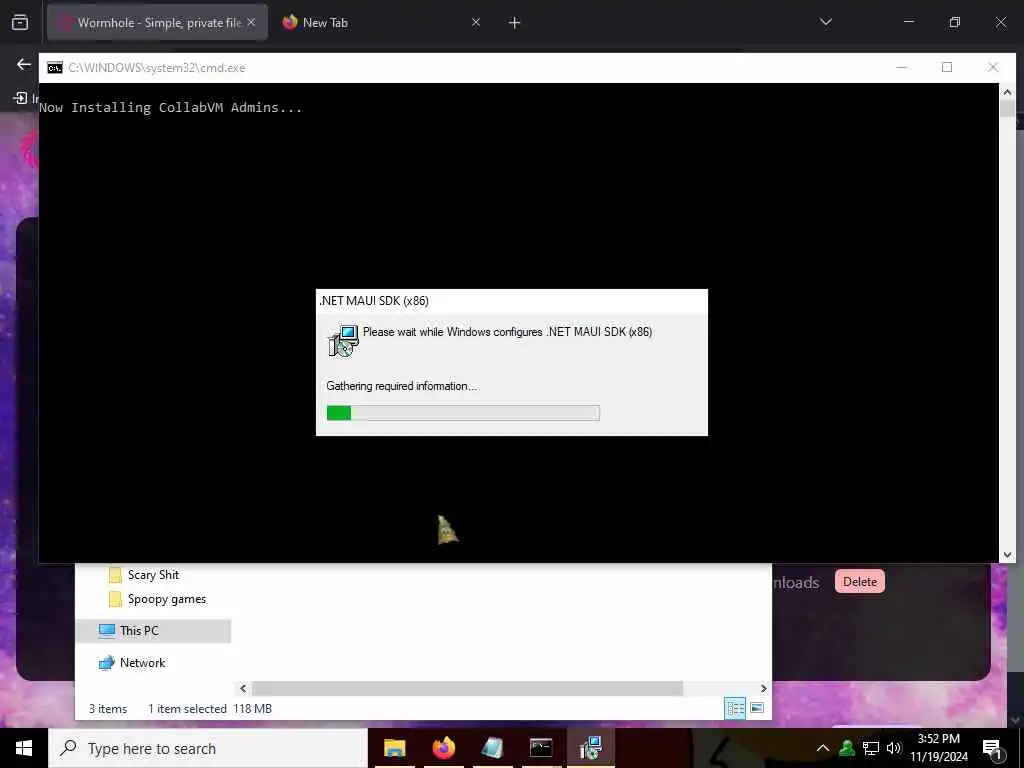
Task: Click the .NET MAUI SDK installer icon
Action: point(343,340)
